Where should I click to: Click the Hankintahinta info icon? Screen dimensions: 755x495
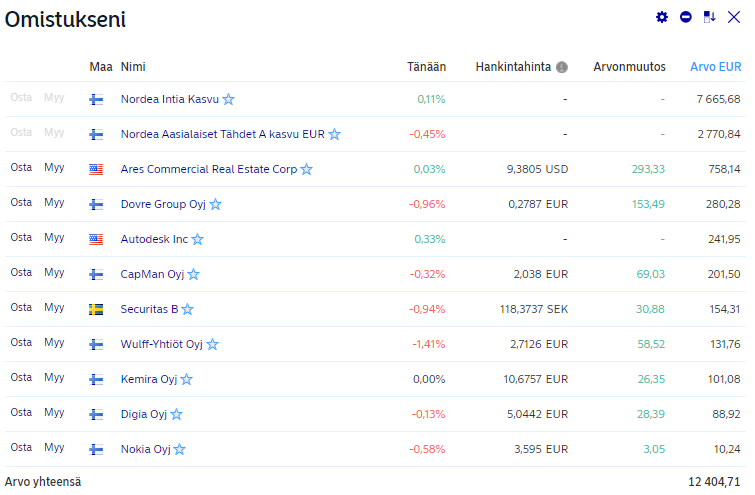(x=561, y=67)
